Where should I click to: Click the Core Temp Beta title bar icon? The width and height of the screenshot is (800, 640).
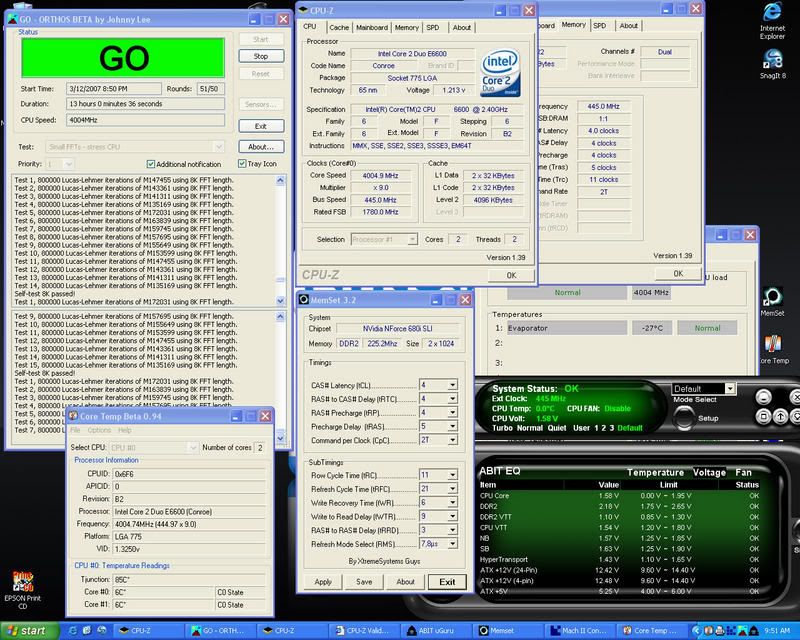(73, 416)
